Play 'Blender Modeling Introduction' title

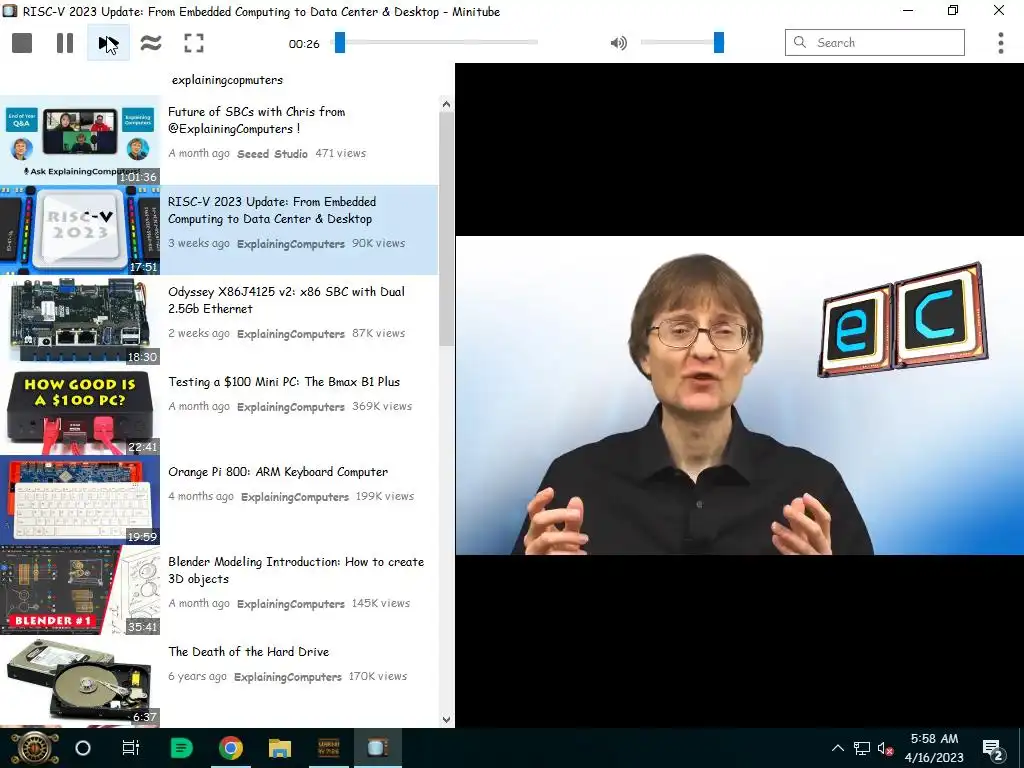[x=296, y=571]
